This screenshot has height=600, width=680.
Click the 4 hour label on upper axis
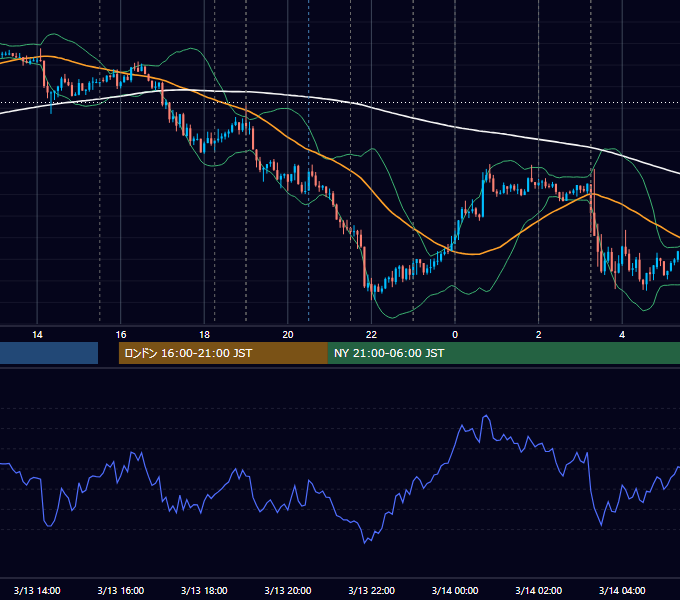[x=622, y=335]
